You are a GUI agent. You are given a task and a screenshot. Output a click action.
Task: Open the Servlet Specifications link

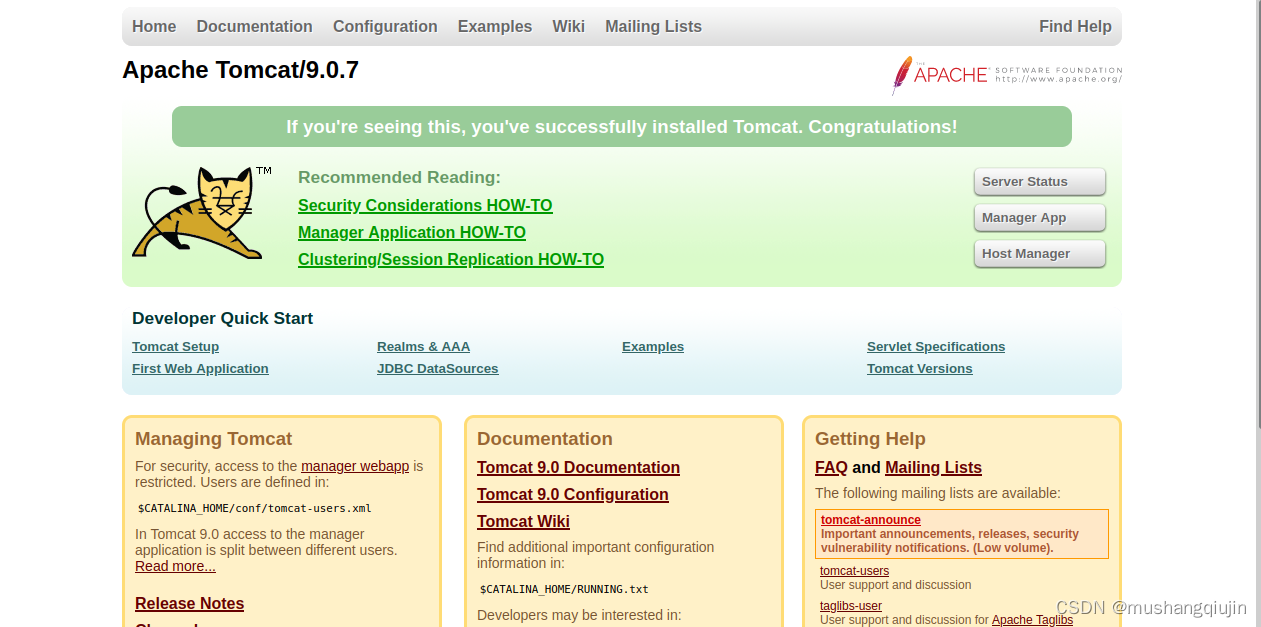tap(936, 347)
